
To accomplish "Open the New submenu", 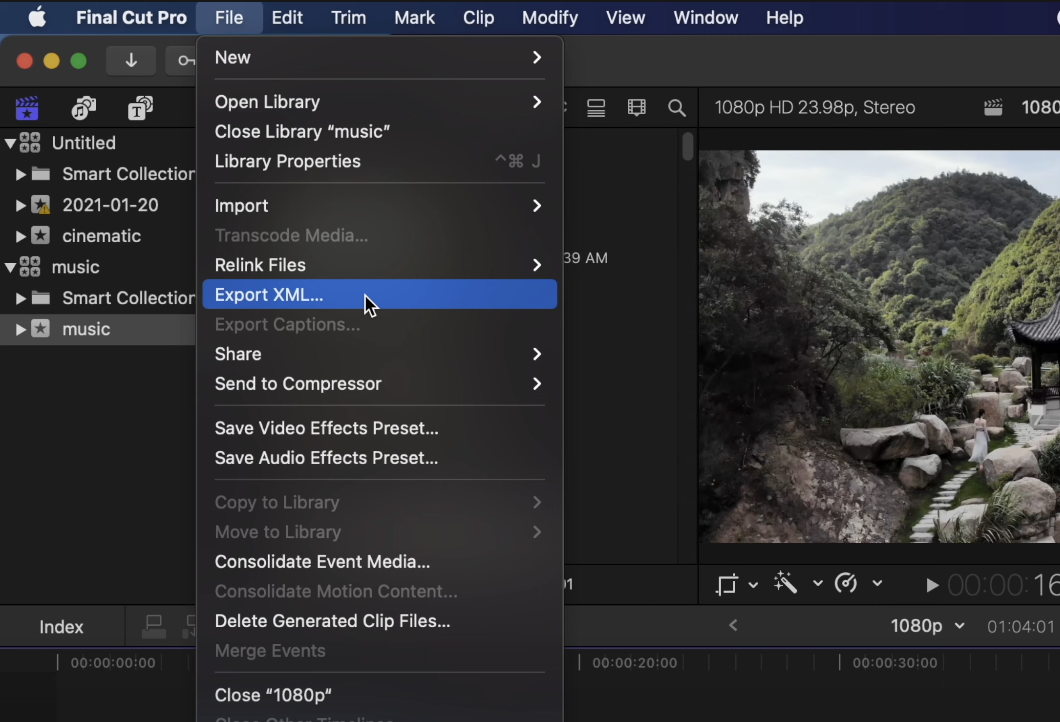I will tap(379, 57).
